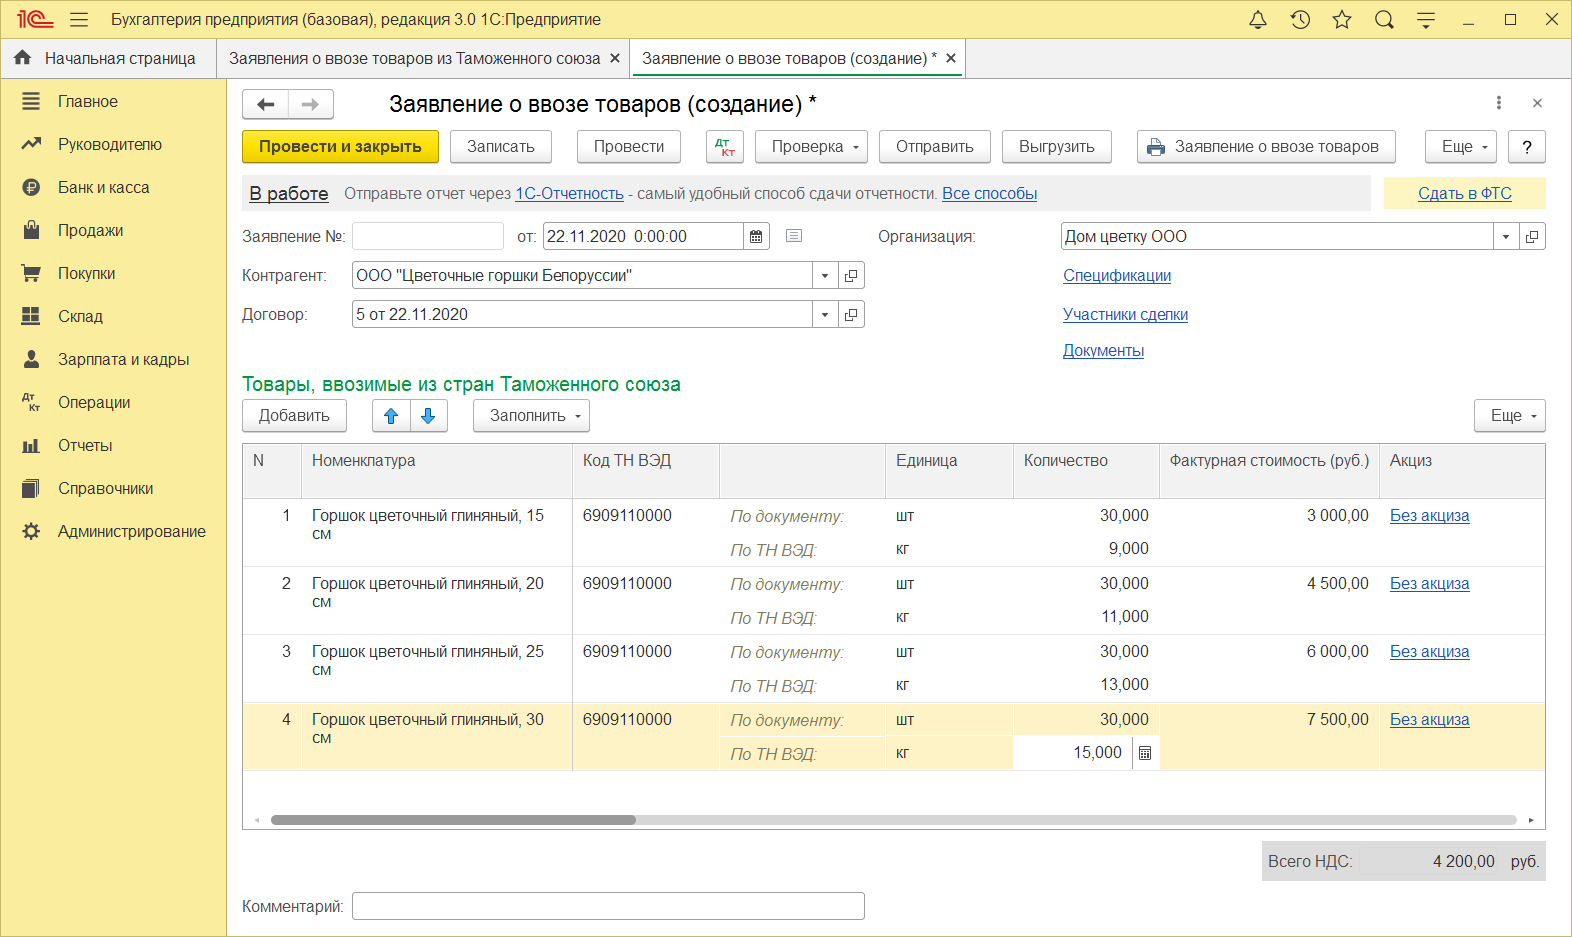Screen dimensions: 1572x937
Task: Click Провести button
Action: 629,147
